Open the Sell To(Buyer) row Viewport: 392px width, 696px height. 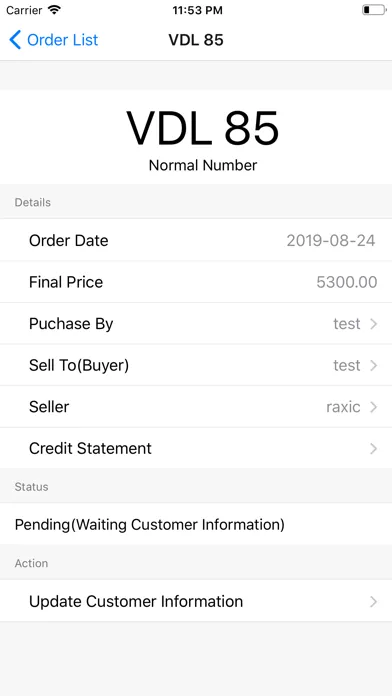[196, 365]
